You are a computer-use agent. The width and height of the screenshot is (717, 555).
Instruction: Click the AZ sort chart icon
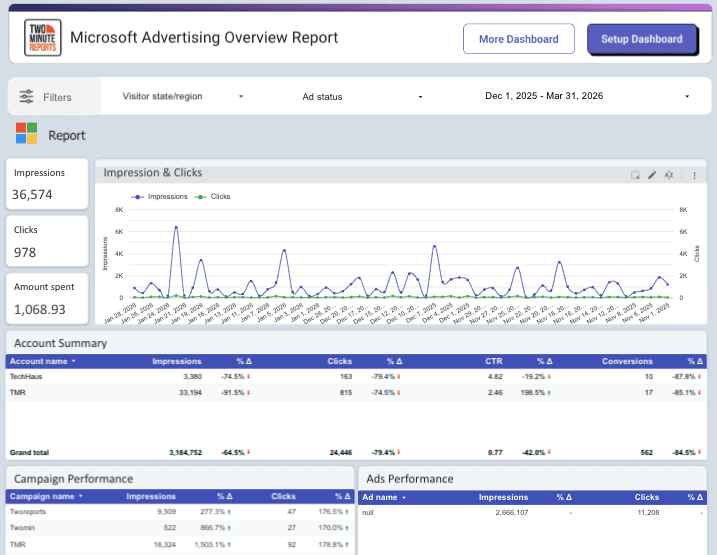[x=669, y=175]
